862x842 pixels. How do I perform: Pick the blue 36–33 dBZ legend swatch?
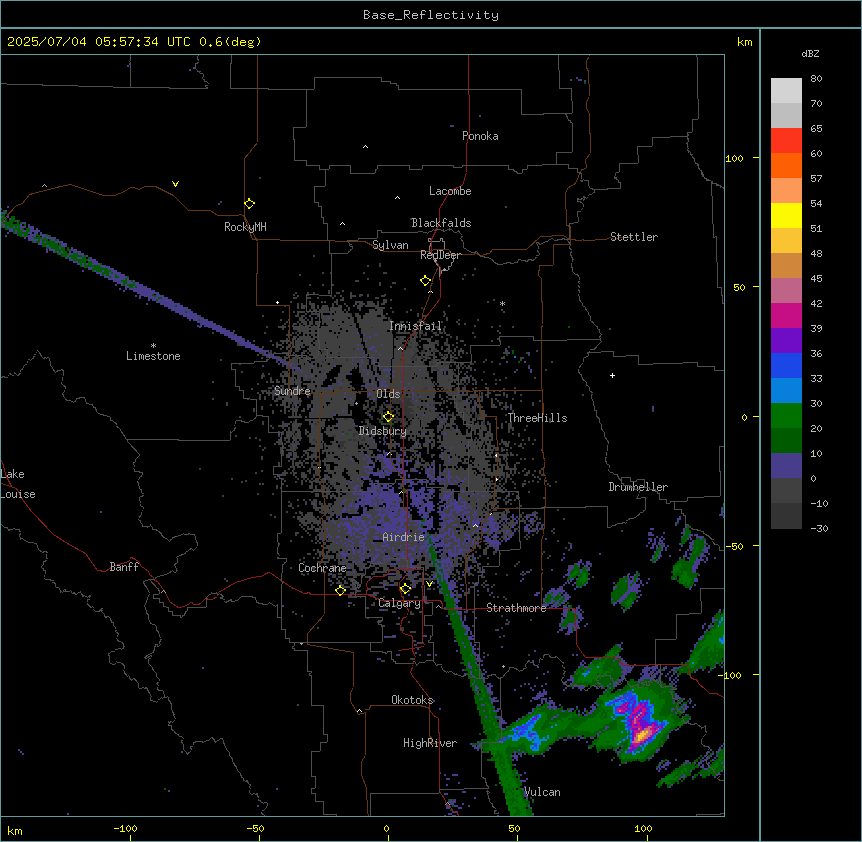coord(786,365)
